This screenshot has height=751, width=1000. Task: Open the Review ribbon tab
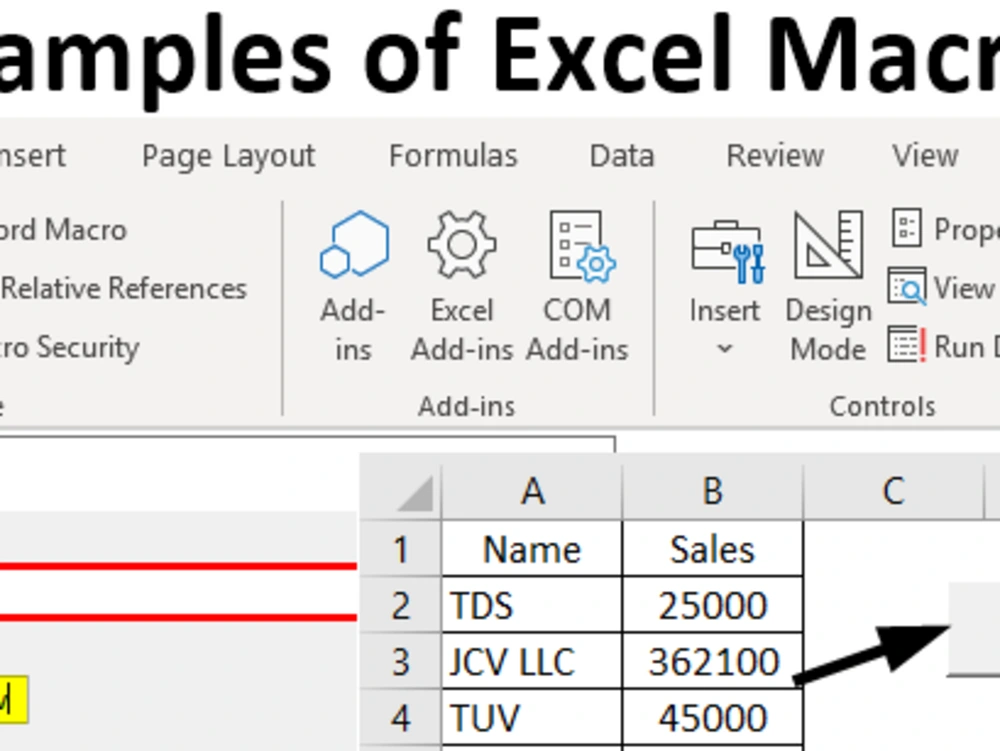point(775,156)
